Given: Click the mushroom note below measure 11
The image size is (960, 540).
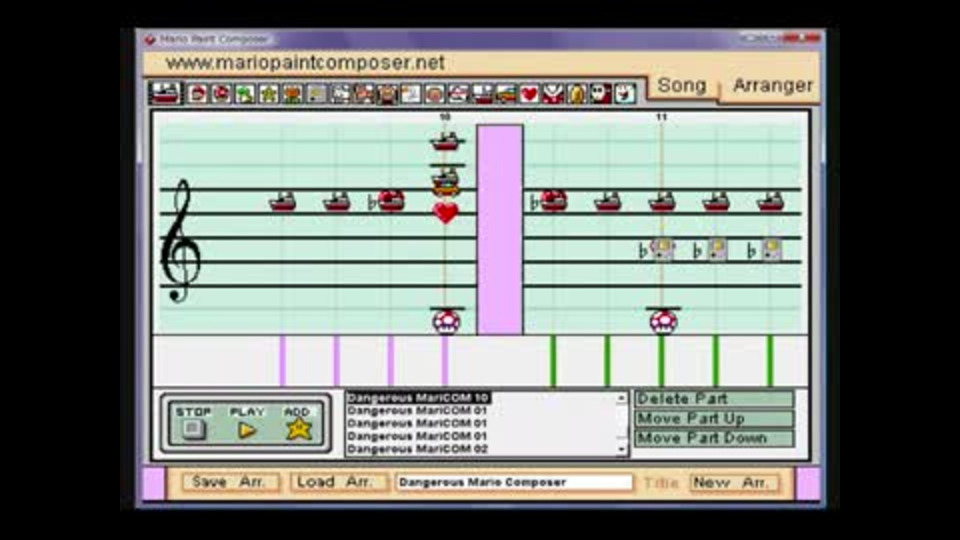Looking at the screenshot, I should pyautogui.click(x=662, y=321).
